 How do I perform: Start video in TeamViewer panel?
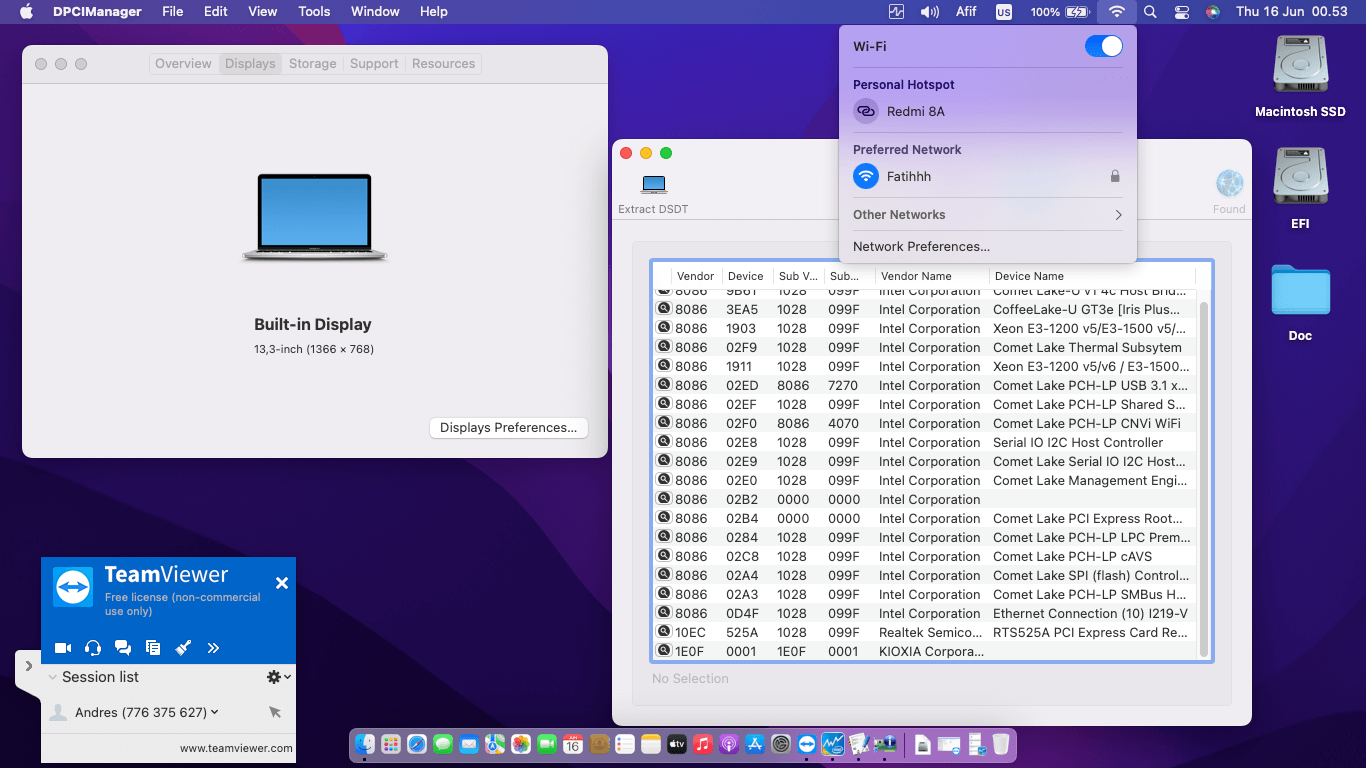pos(63,648)
